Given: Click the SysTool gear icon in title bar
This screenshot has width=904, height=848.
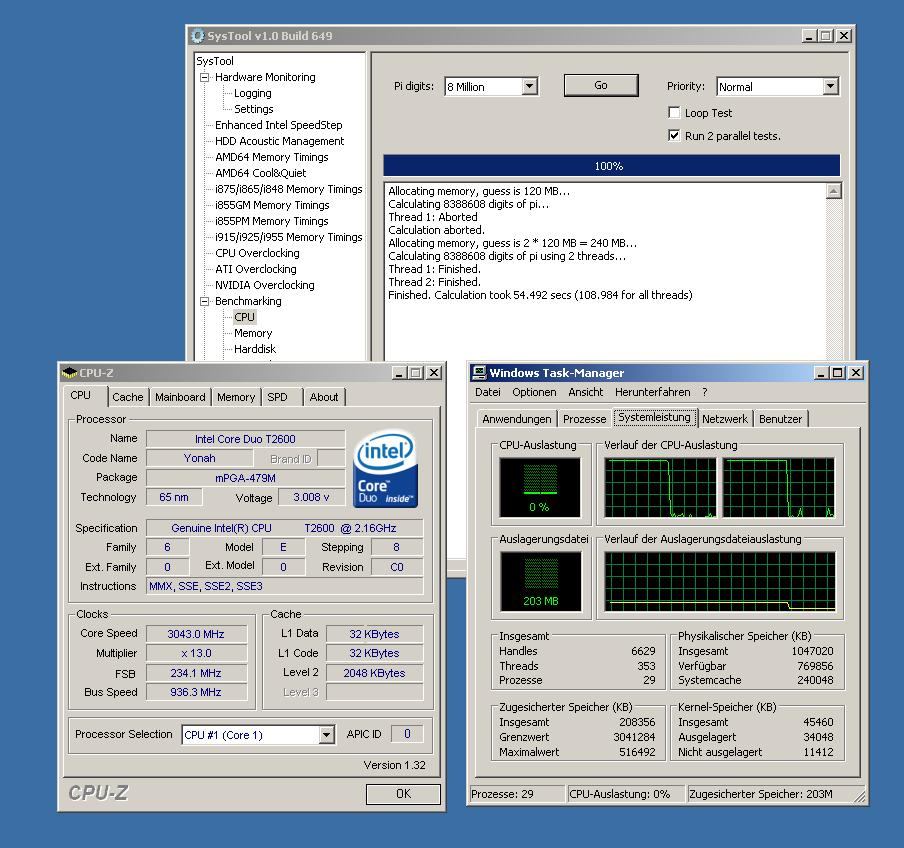Looking at the screenshot, I should pos(197,36).
